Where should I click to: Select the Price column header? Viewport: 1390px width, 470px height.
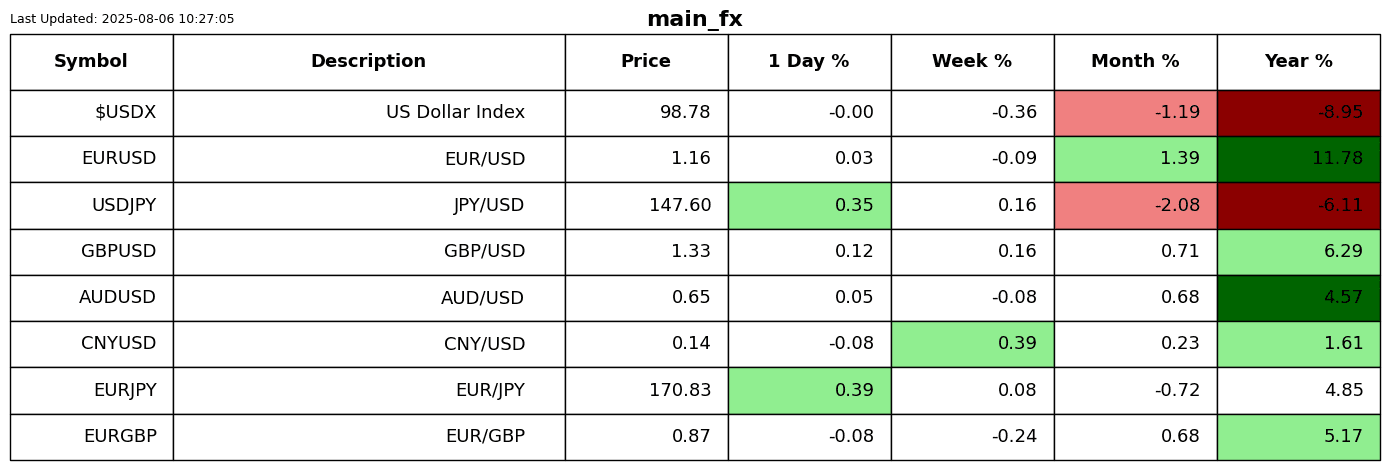(x=646, y=62)
